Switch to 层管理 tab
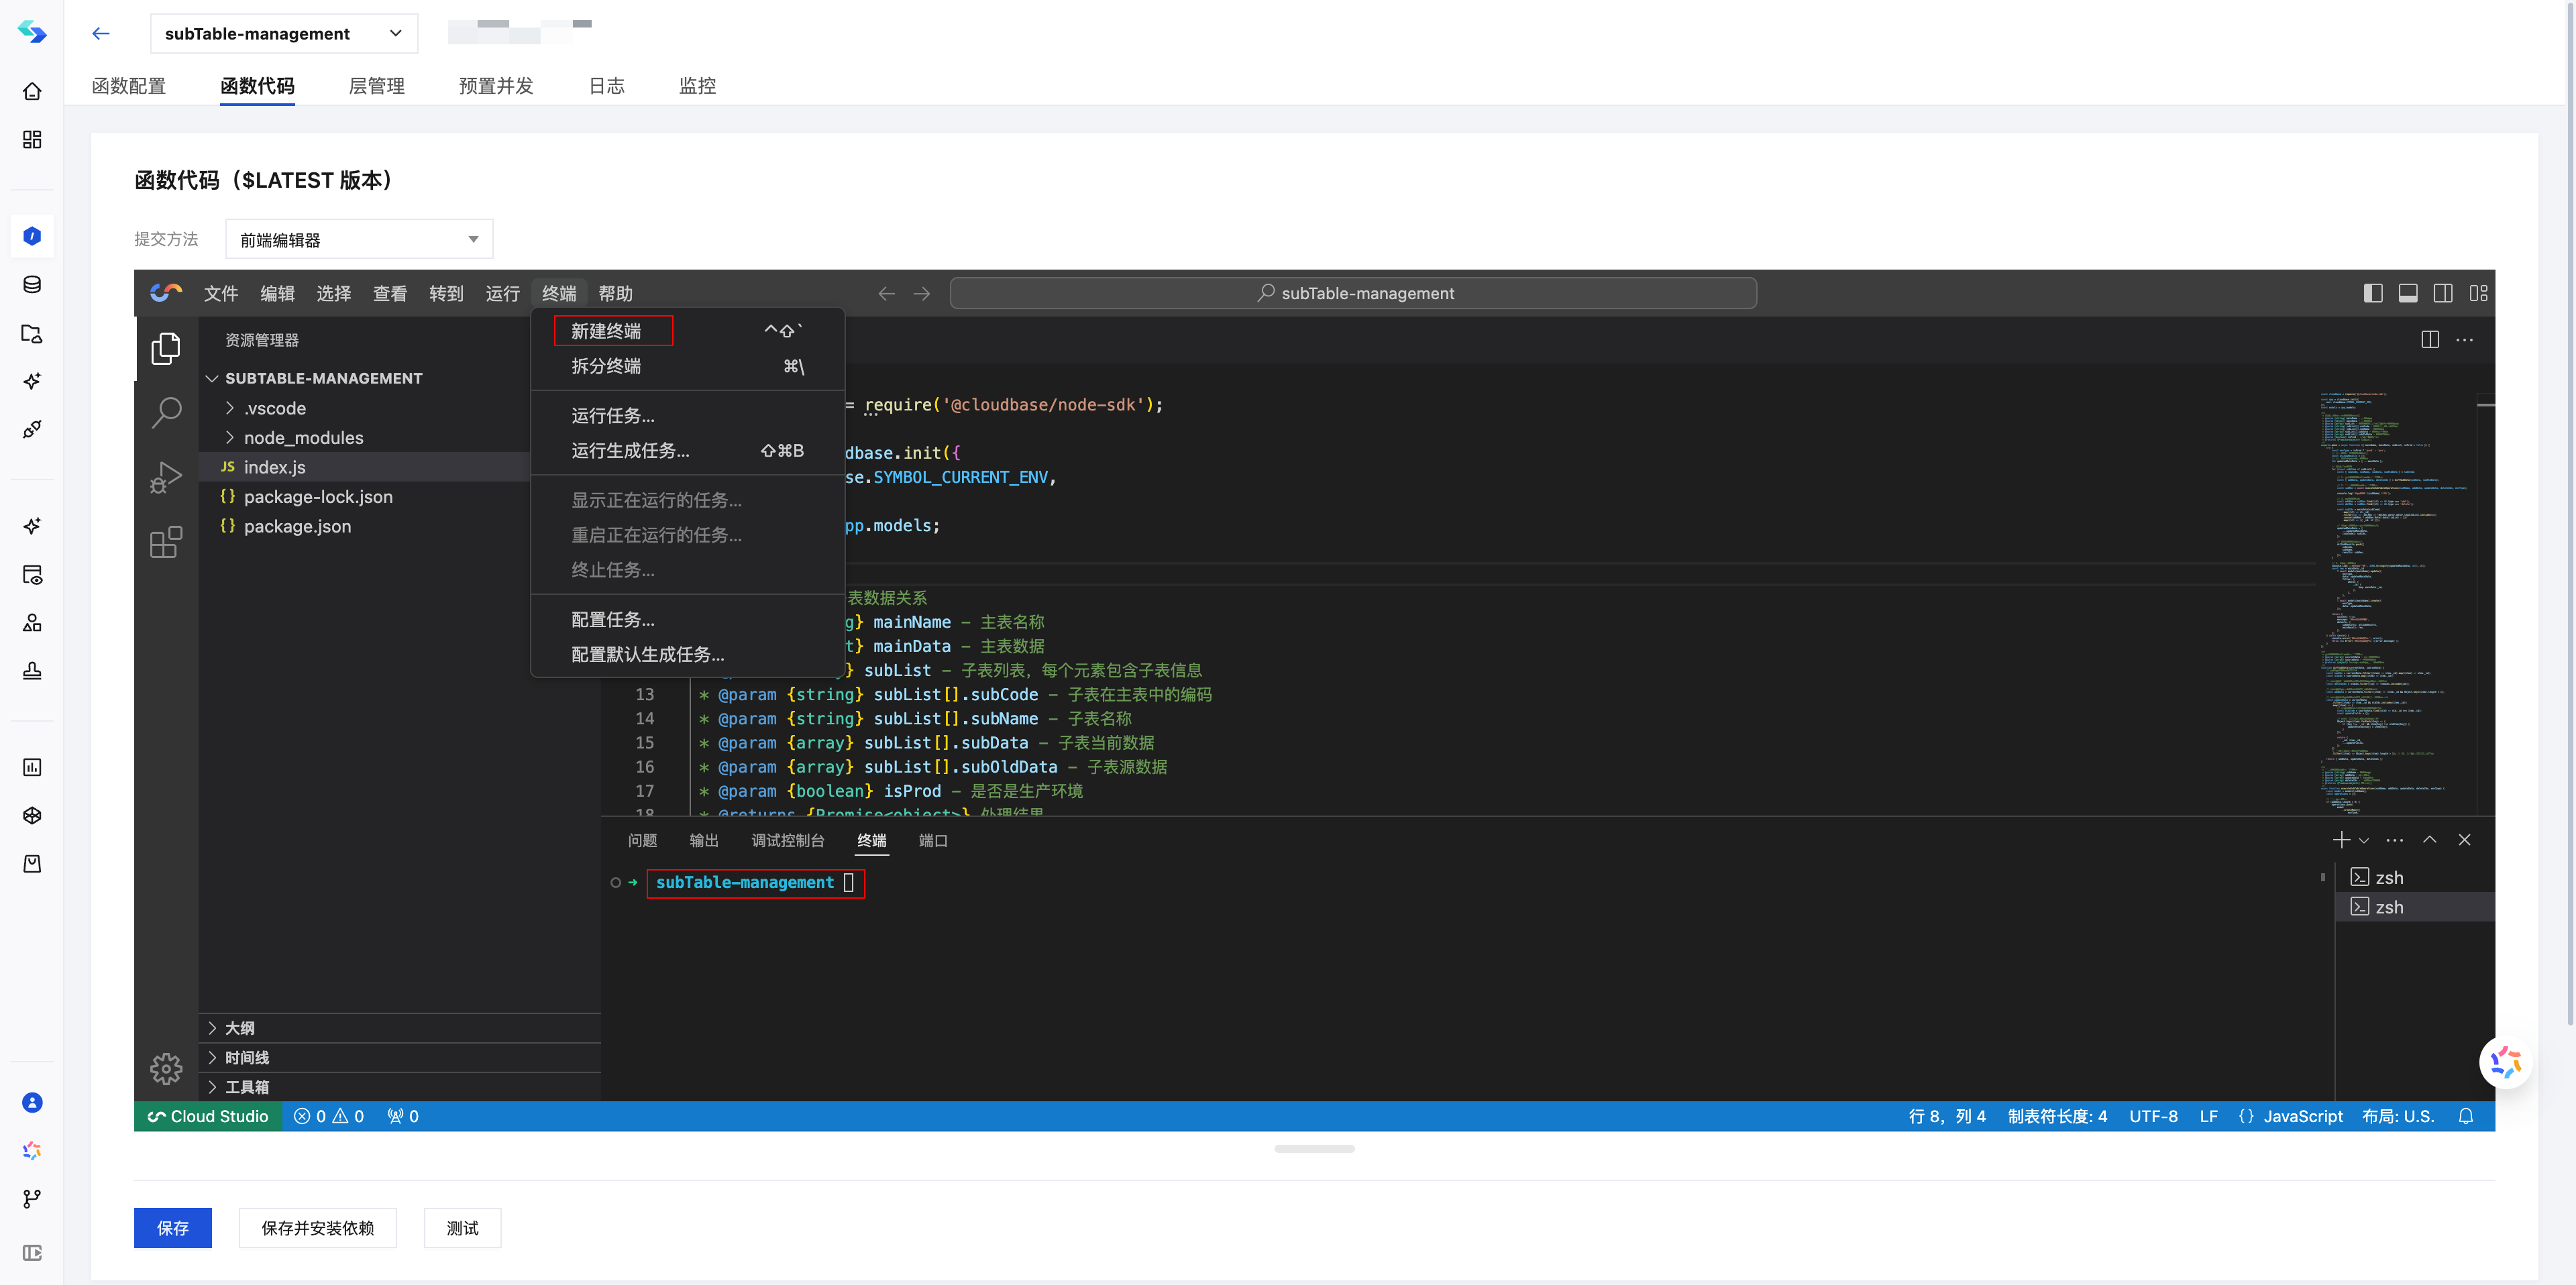Image resolution: width=2576 pixels, height=1285 pixels. 376,86
